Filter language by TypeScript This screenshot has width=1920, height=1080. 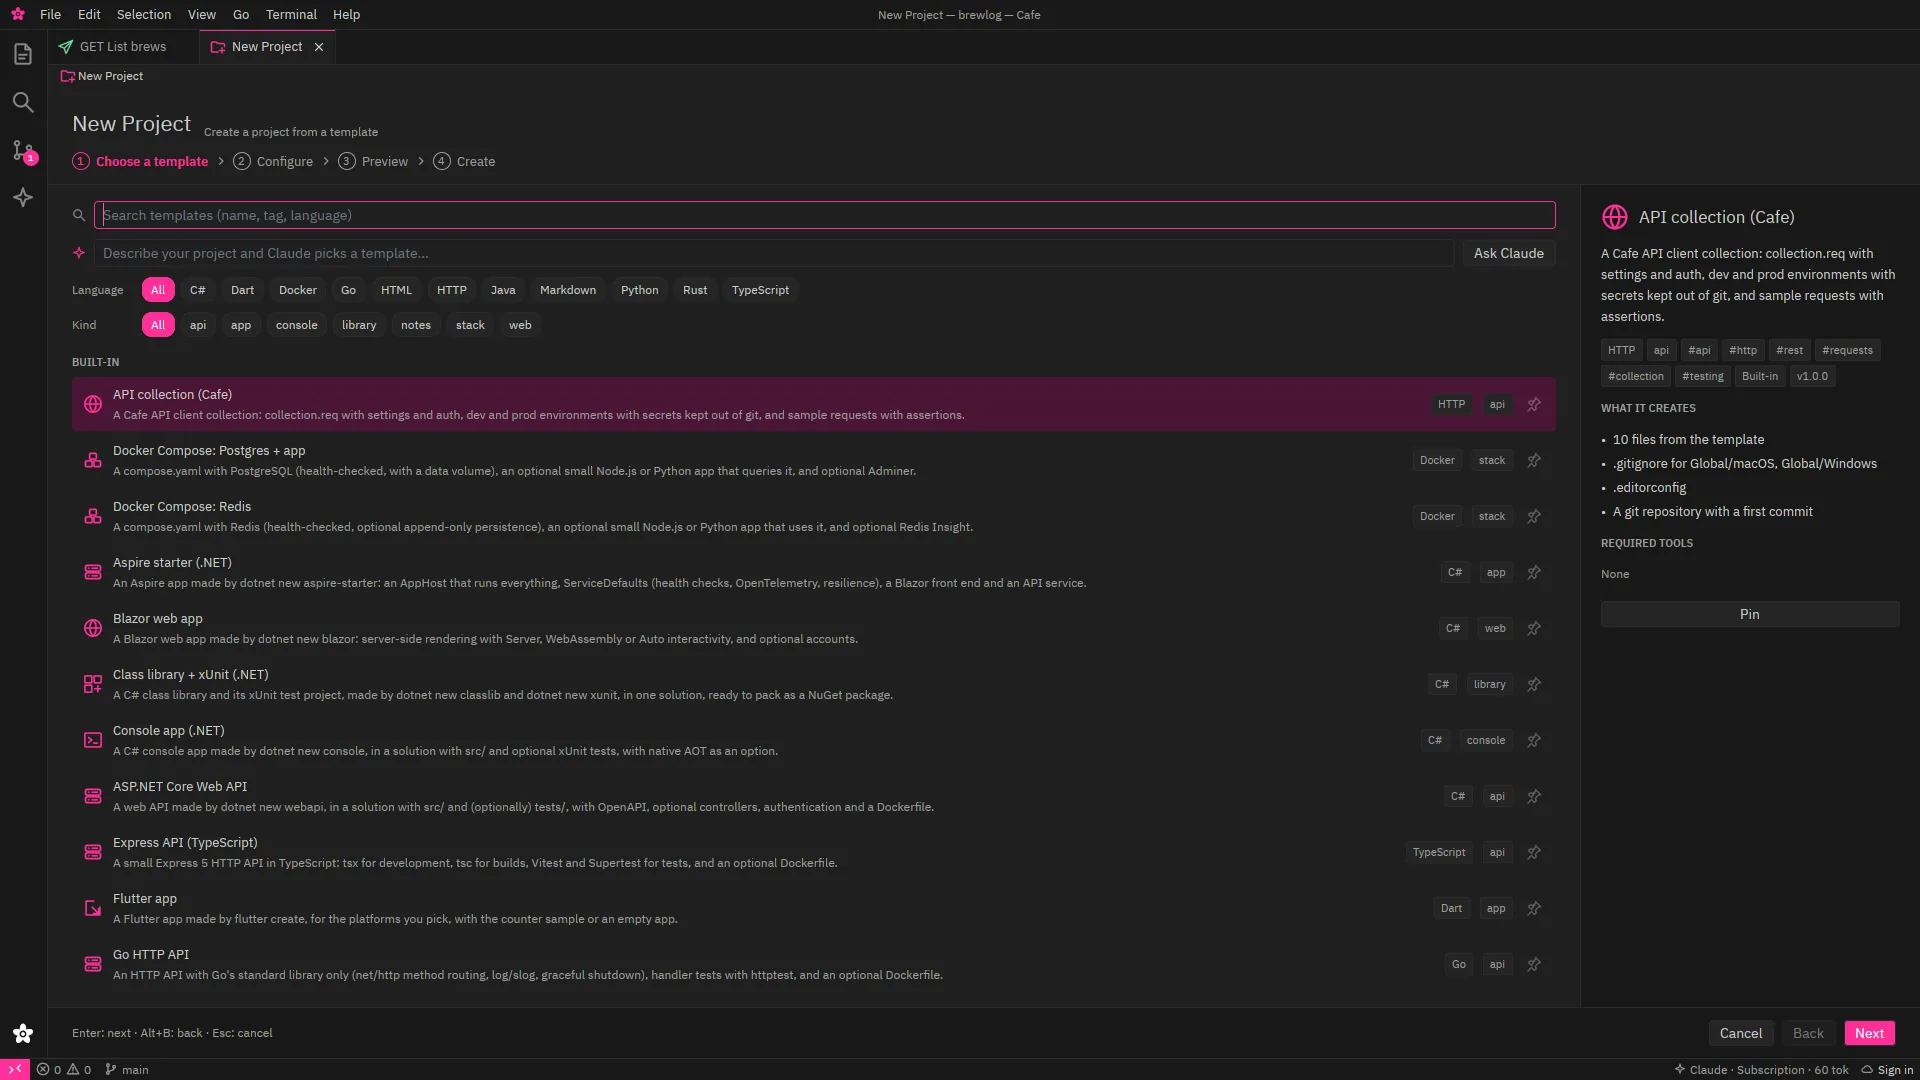pos(760,290)
